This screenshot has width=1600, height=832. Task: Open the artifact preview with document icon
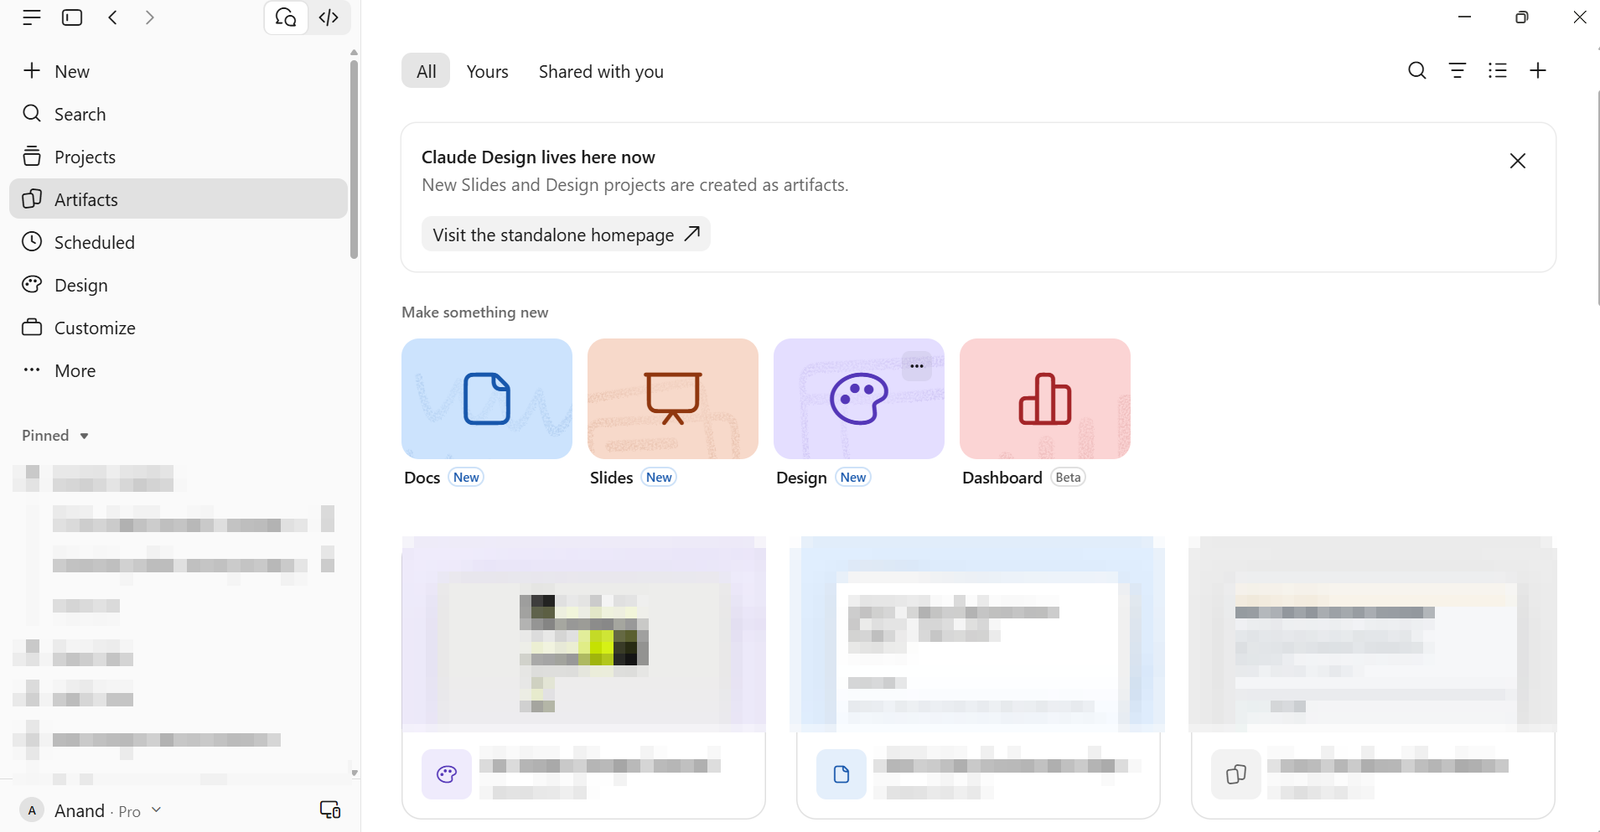[x=978, y=677]
